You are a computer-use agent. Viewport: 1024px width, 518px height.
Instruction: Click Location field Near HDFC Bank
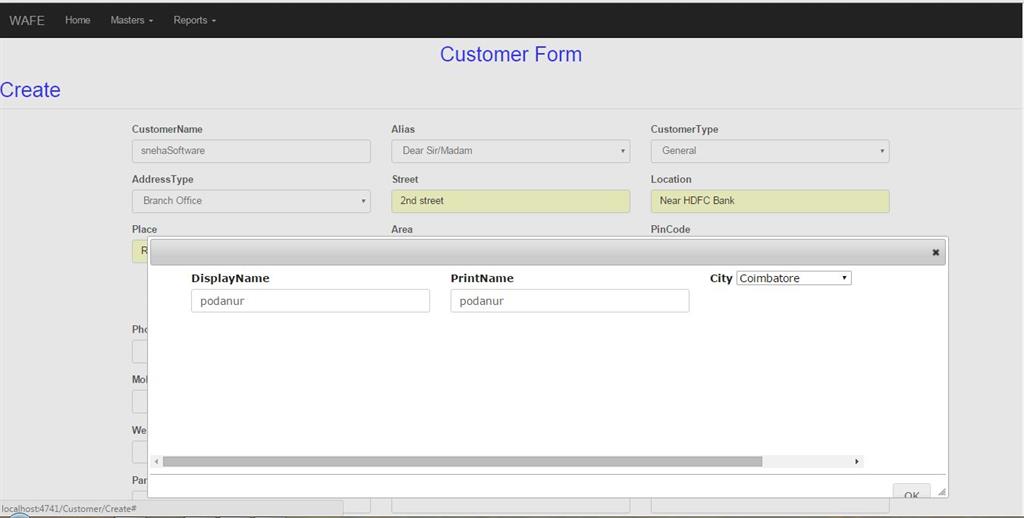tap(770, 201)
